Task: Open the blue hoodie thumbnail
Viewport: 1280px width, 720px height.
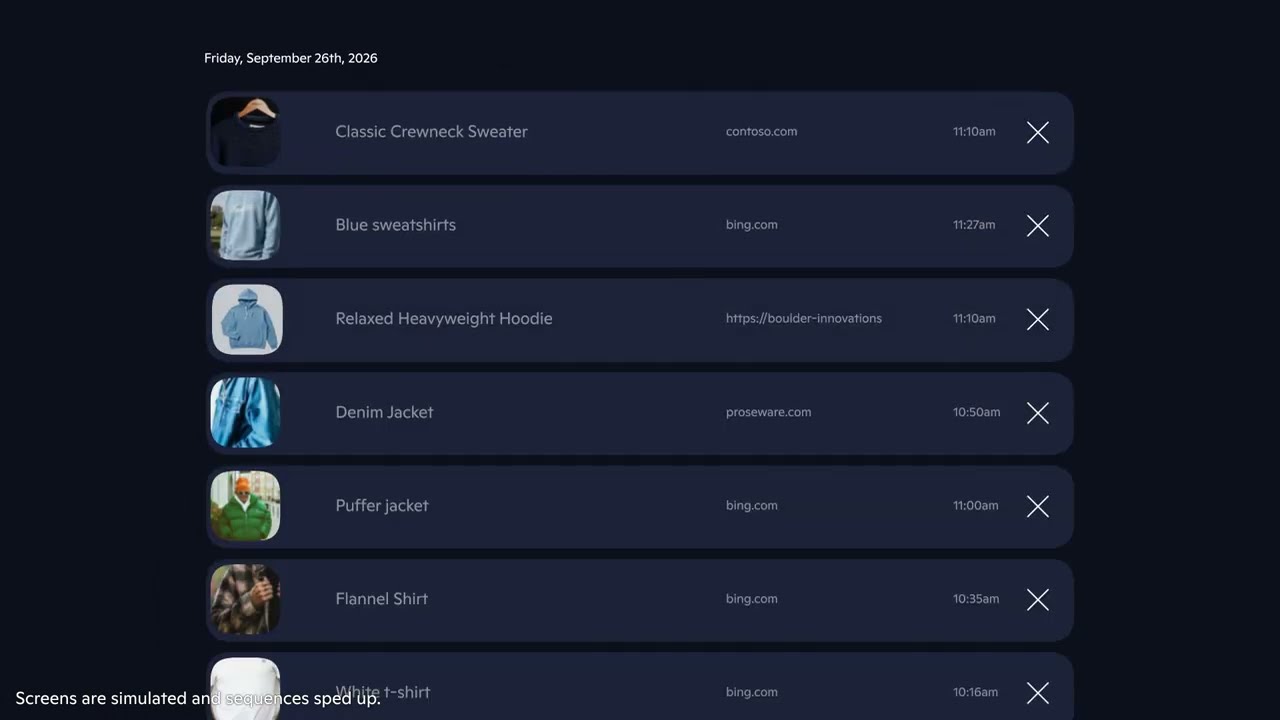Action: 246,319
